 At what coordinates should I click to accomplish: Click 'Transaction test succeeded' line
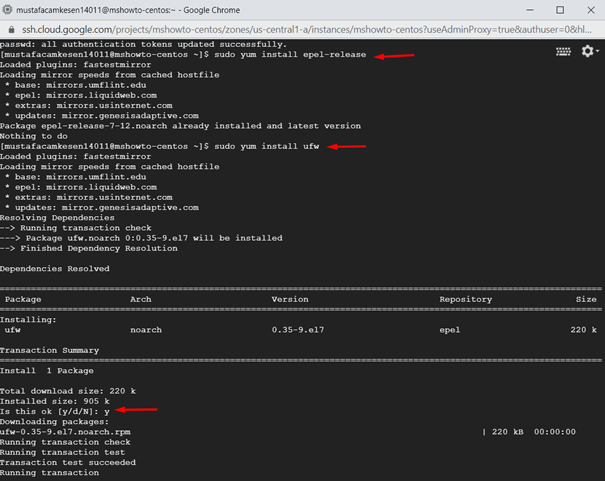[x=68, y=462]
